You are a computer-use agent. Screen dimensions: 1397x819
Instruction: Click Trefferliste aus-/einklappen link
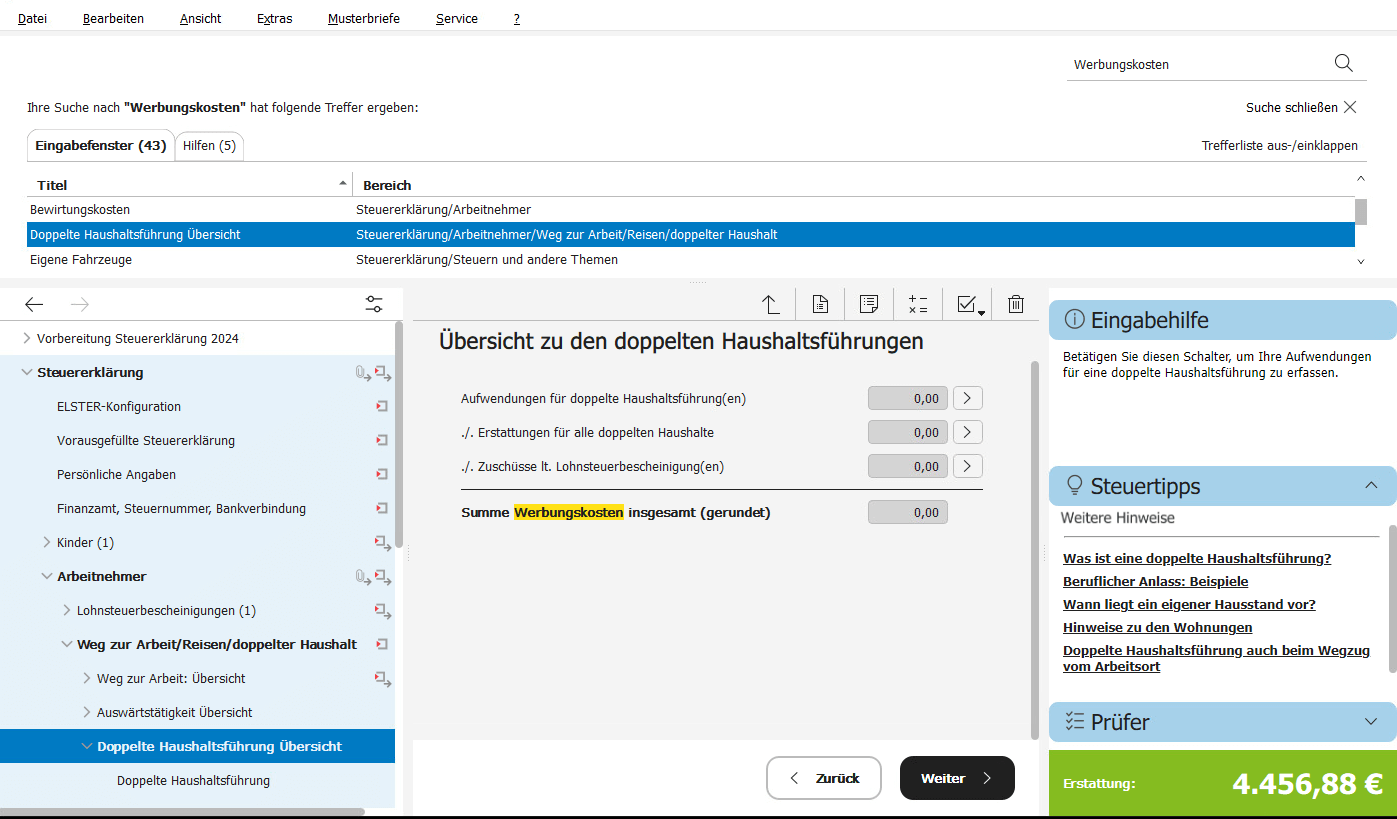click(1280, 146)
